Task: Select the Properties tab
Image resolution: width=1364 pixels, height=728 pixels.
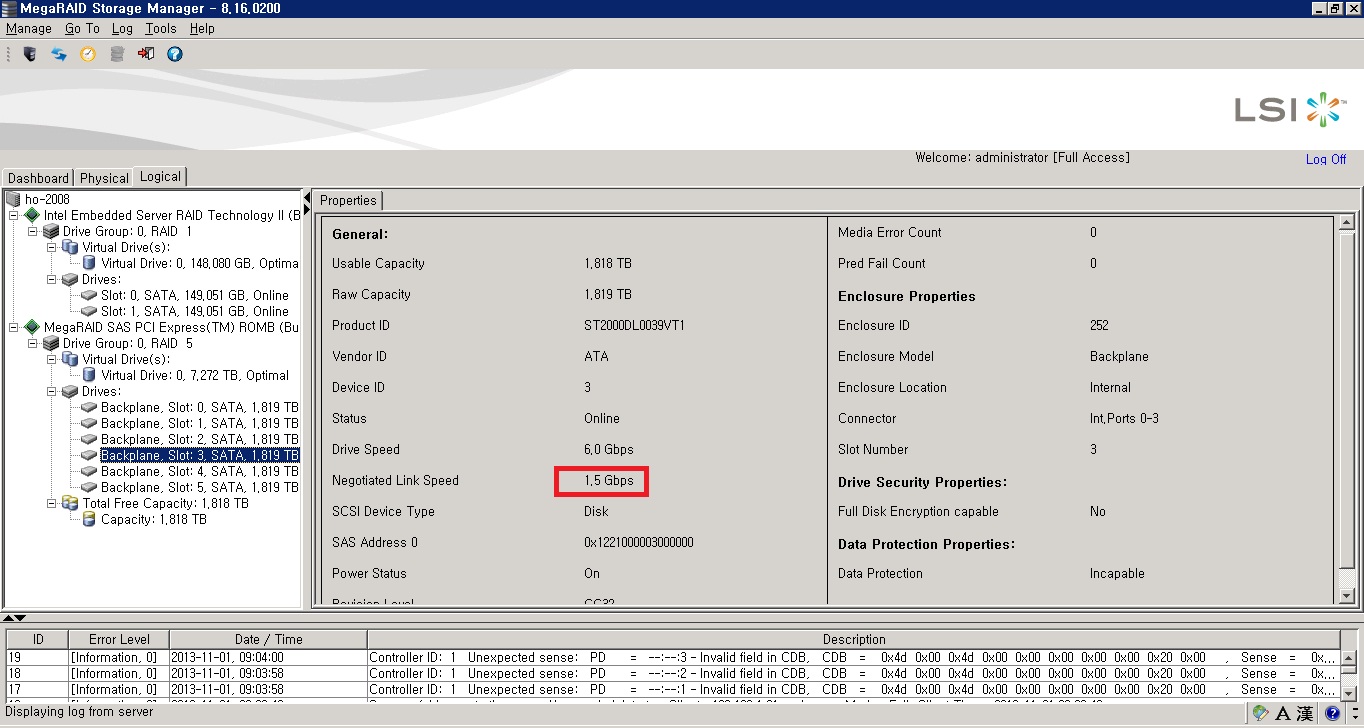Action: pos(348,200)
